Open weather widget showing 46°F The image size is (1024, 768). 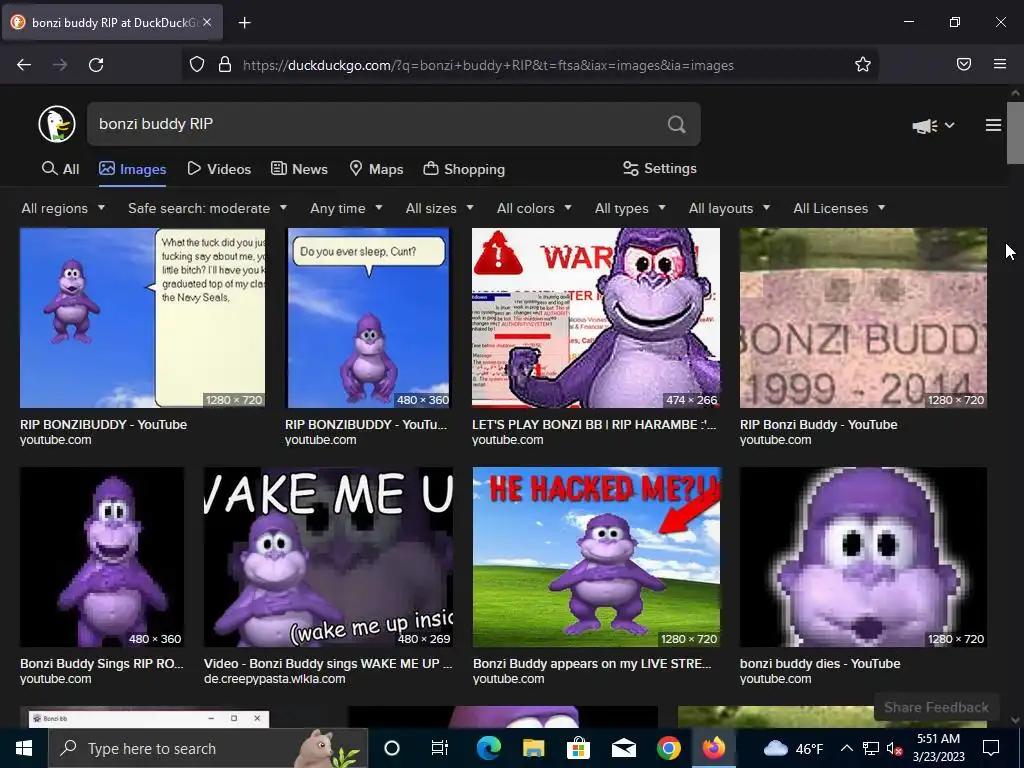(x=793, y=748)
